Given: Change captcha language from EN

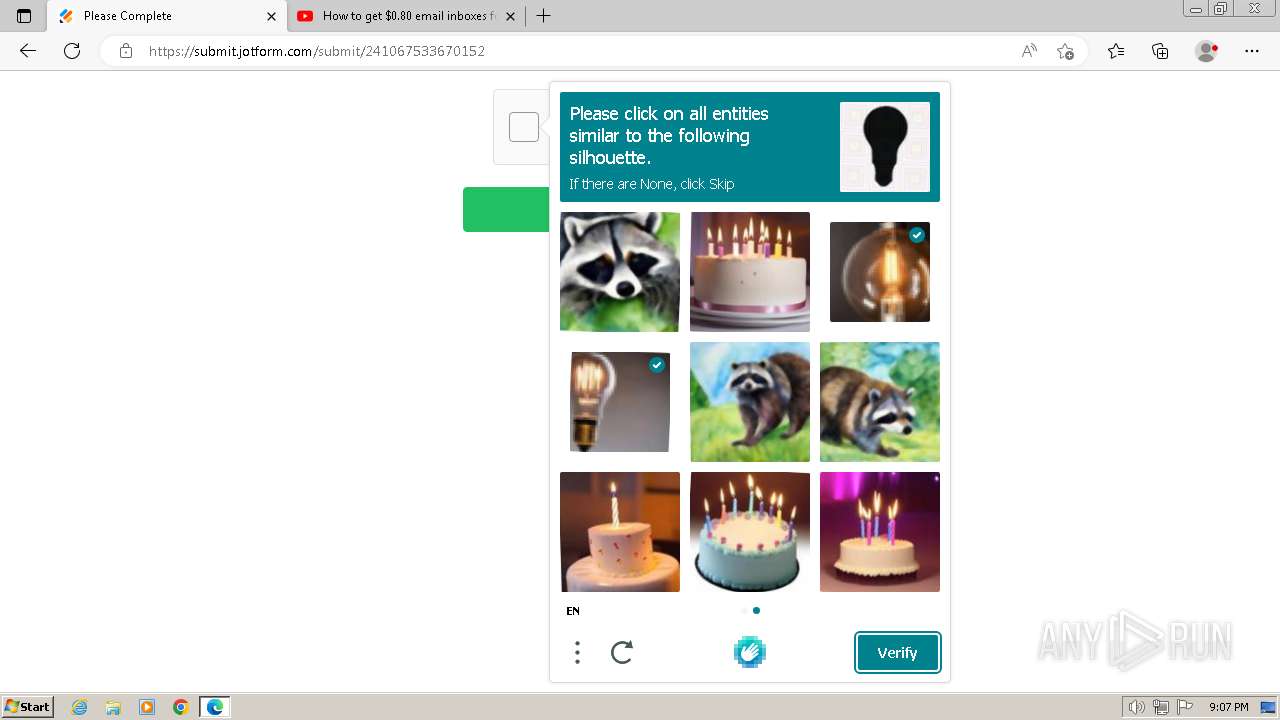Looking at the screenshot, I should pyautogui.click(x=573, y=611).
